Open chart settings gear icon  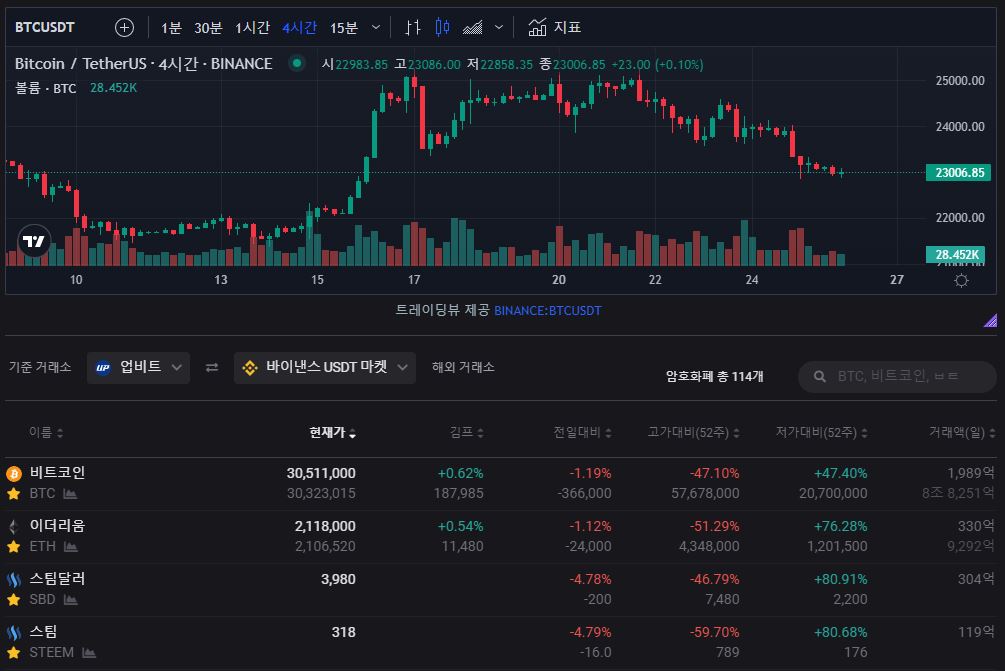coord(961,280)
